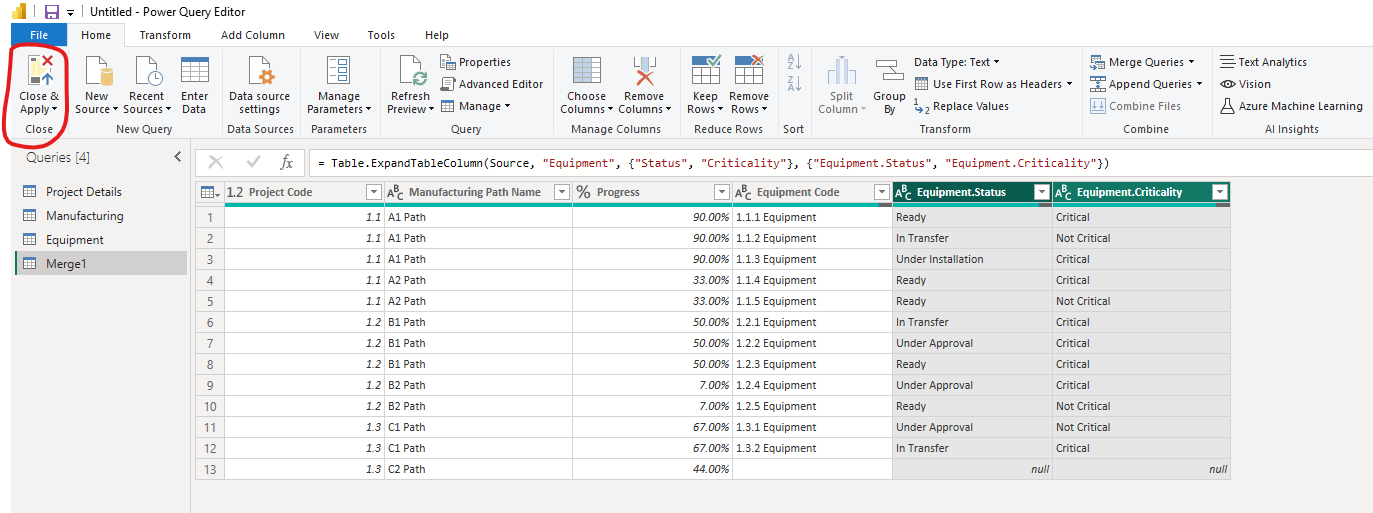
Task: Open Vision AI insight
Action: click(1246, 84)
